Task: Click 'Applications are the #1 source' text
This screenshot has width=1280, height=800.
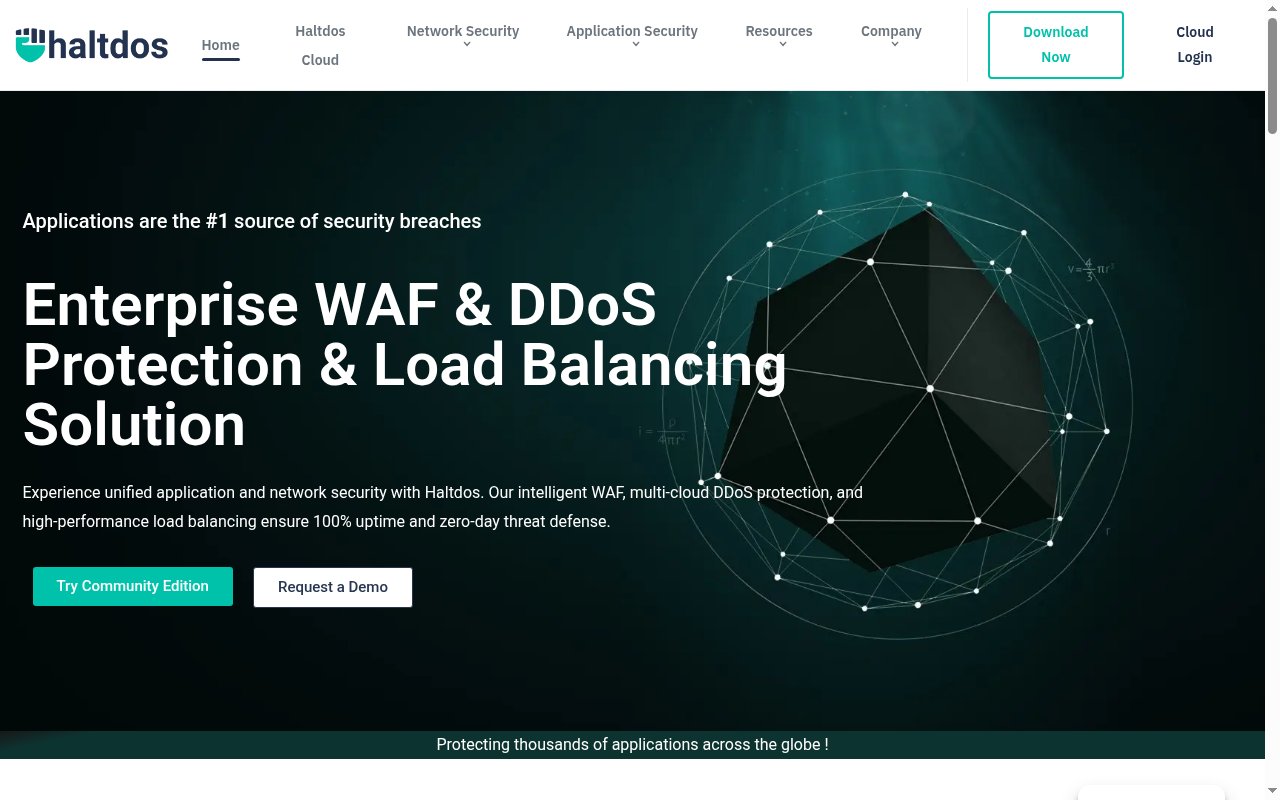Action: coord(252,221)
